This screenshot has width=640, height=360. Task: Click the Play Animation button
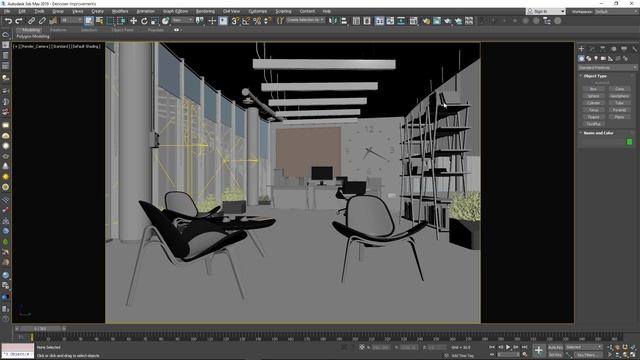tap(508, 347)
